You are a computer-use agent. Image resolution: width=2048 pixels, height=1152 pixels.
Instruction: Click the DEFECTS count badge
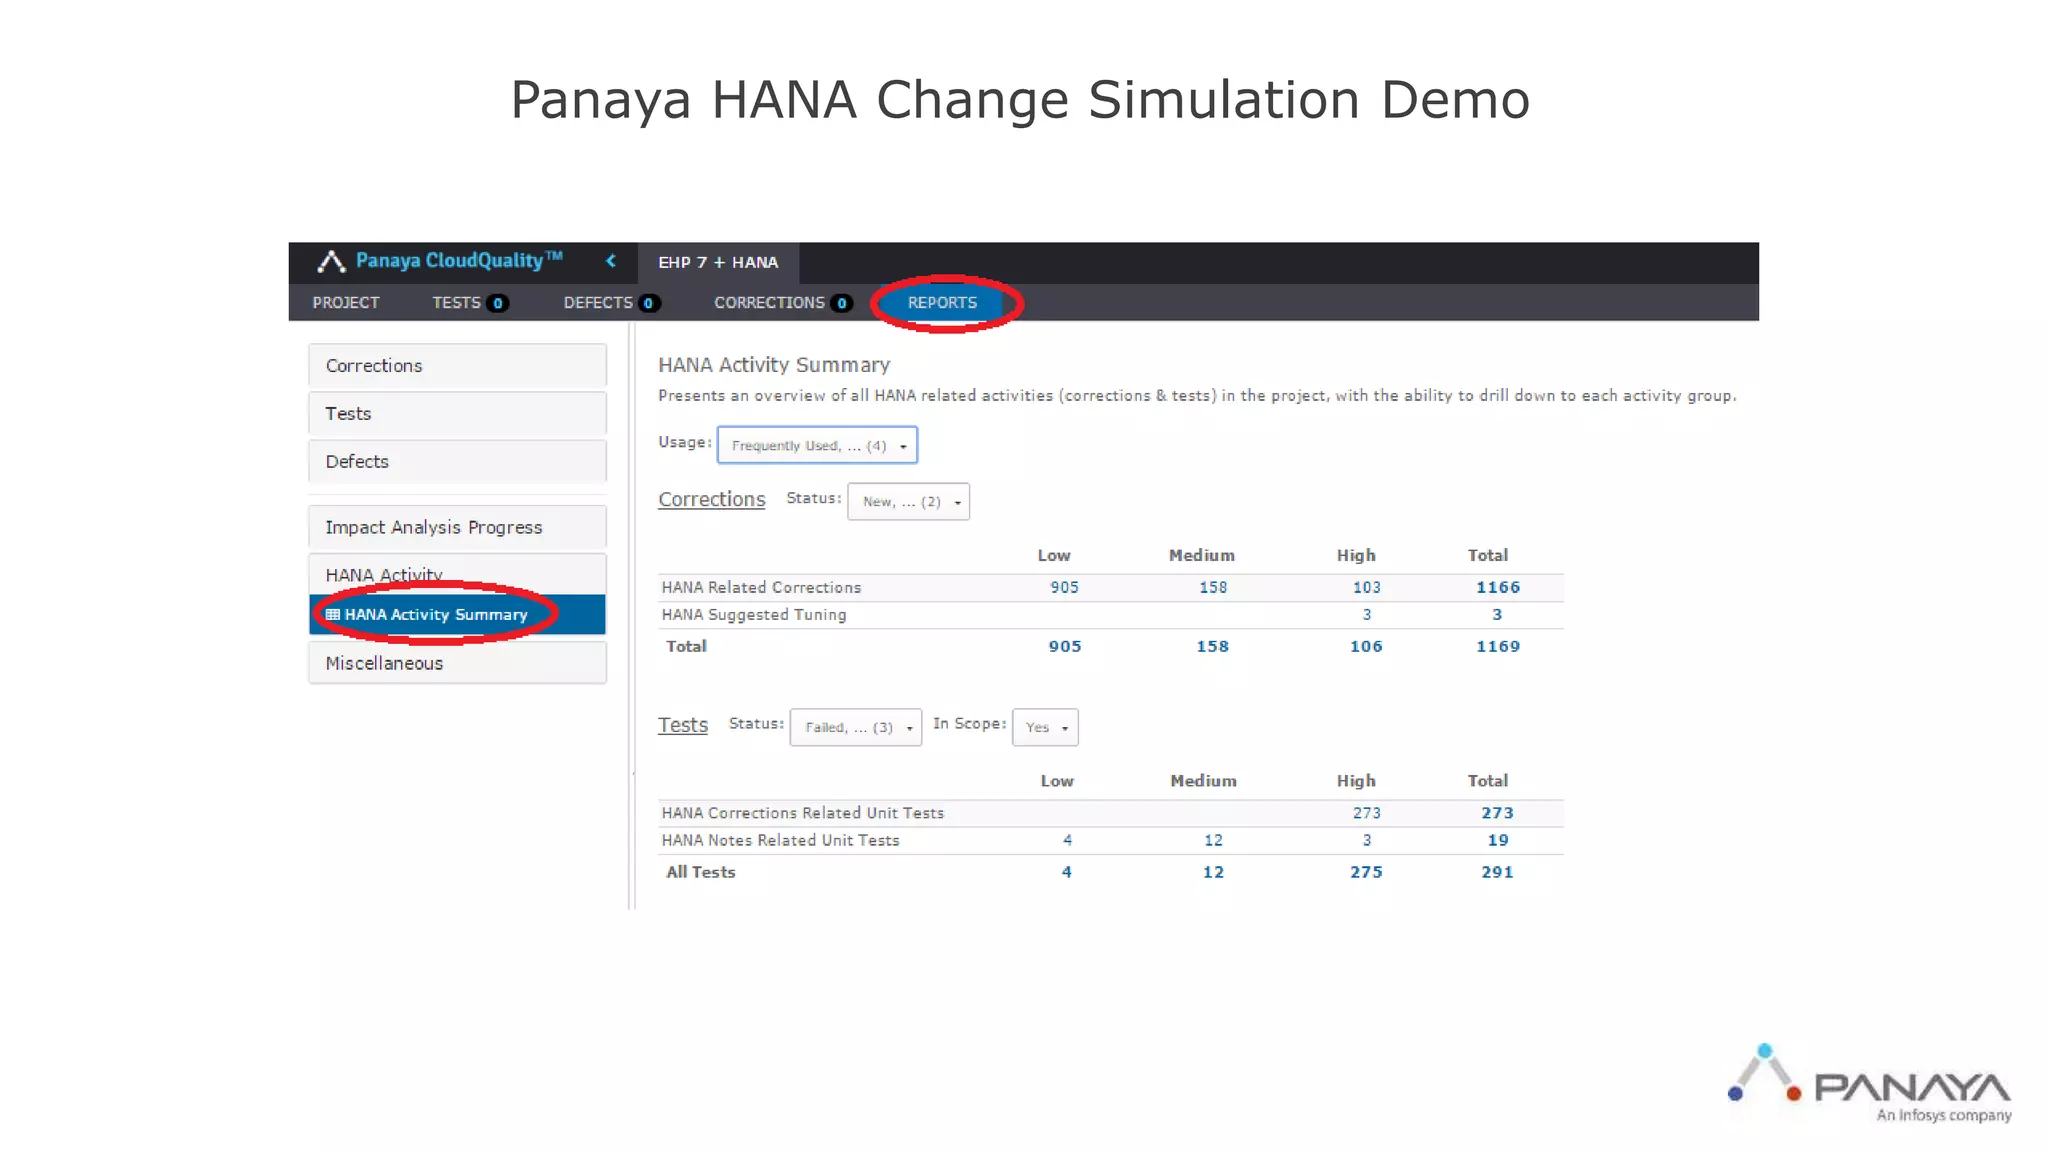pyautogui.click(x=648, y=303)
